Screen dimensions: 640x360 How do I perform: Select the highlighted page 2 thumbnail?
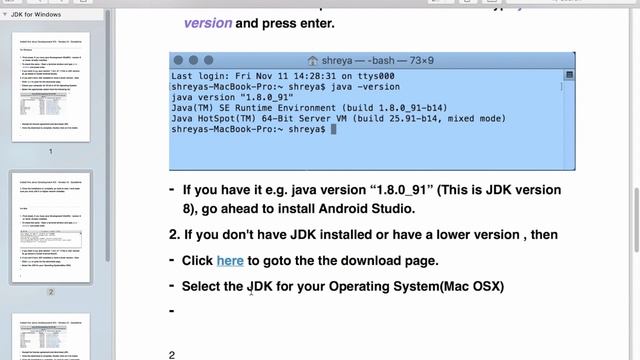point(51,227)
